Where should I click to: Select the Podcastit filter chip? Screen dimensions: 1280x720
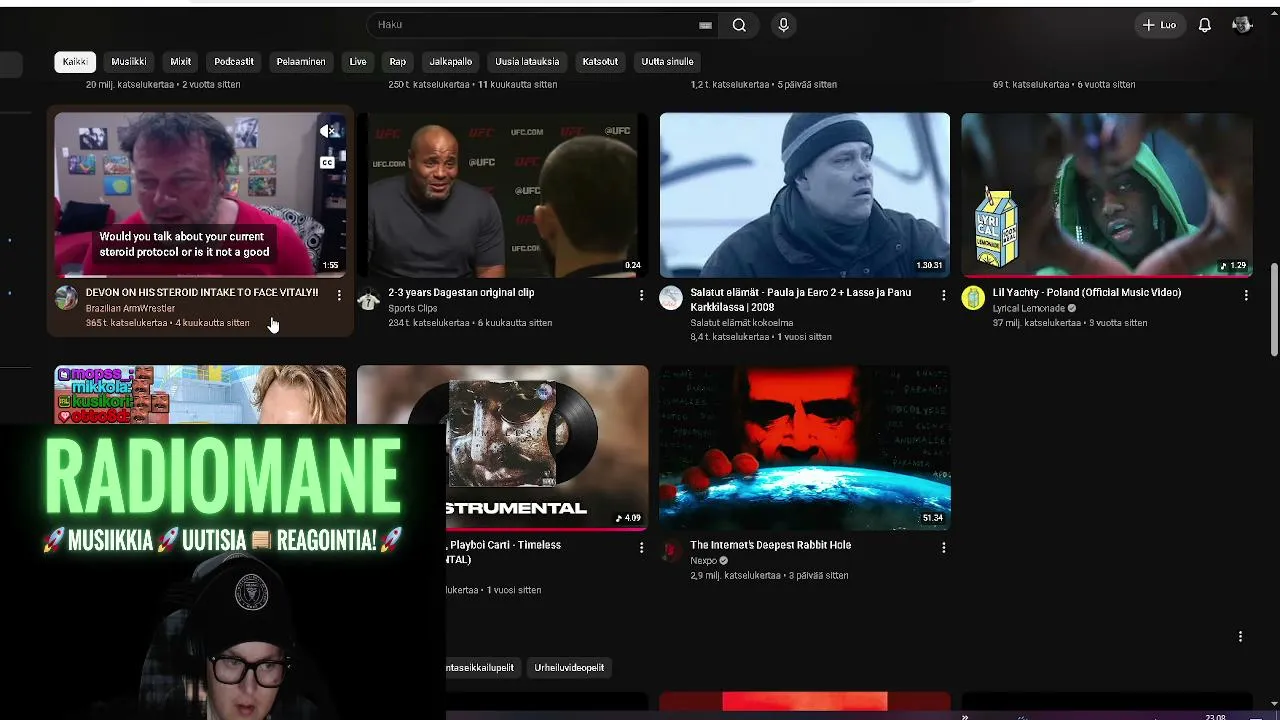click(x=234, y=62)
